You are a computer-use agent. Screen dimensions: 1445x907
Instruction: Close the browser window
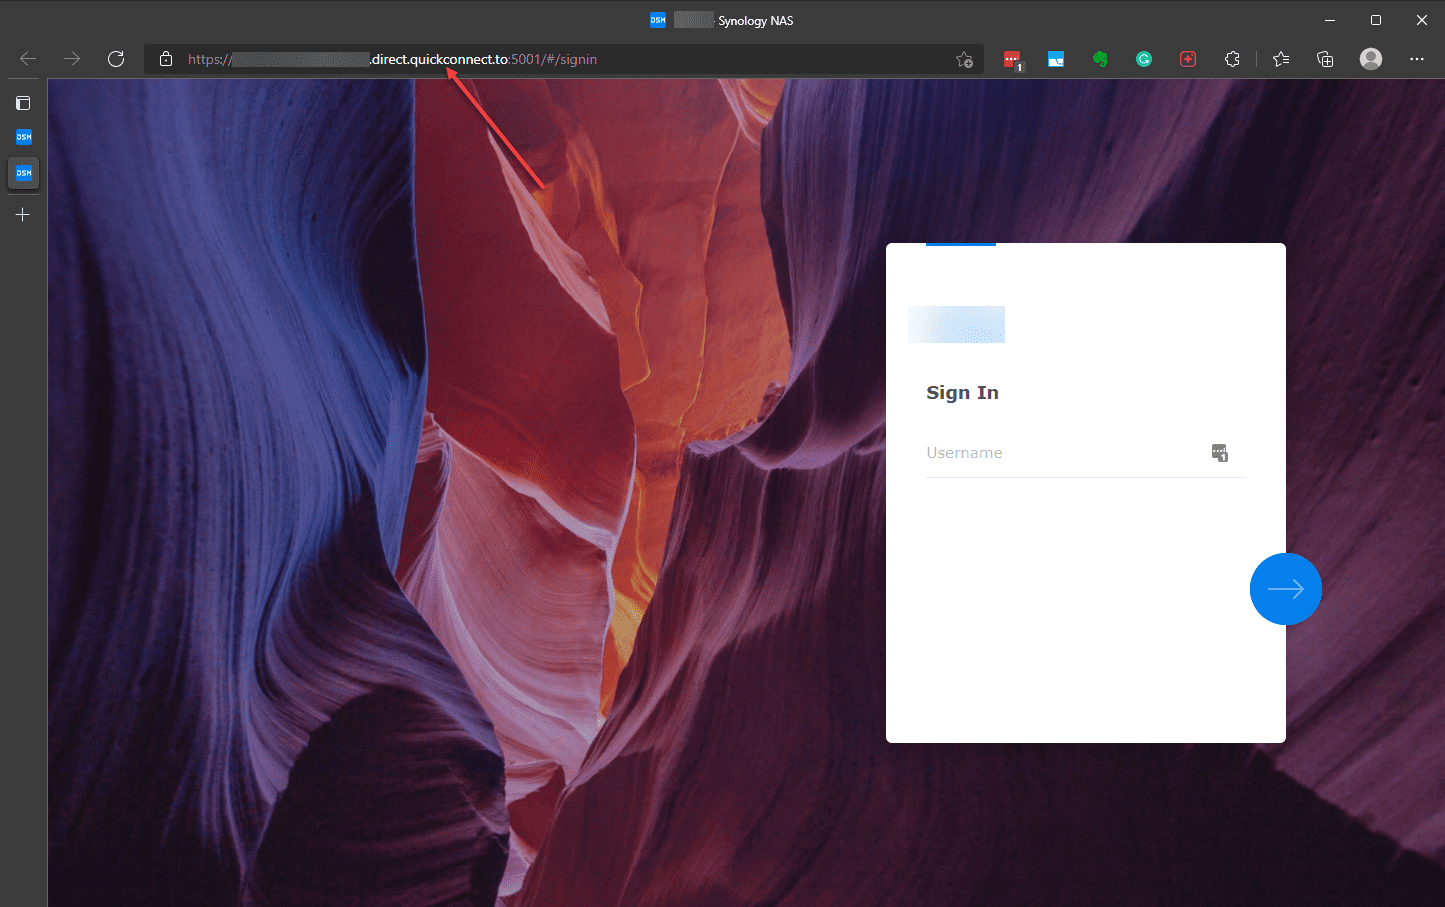click(x=1422, y=20)
